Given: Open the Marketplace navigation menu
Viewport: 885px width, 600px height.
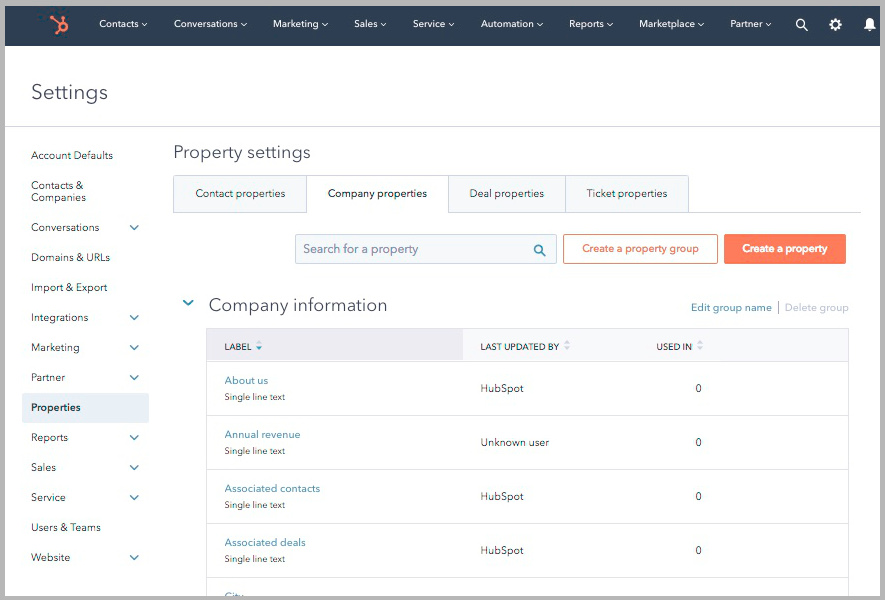Looking at the screenshot, I should pos(672,24).
